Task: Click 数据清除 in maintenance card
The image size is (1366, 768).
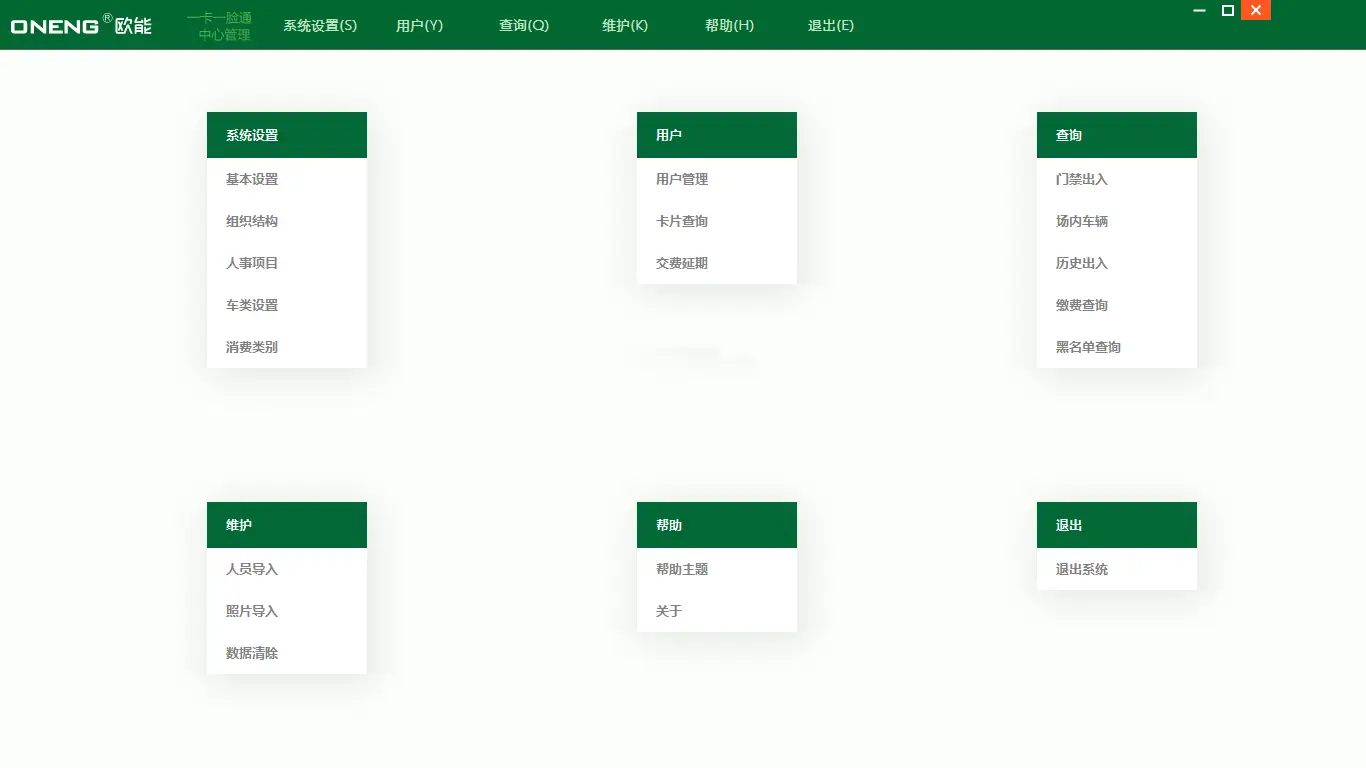Action: pos(252,654)
